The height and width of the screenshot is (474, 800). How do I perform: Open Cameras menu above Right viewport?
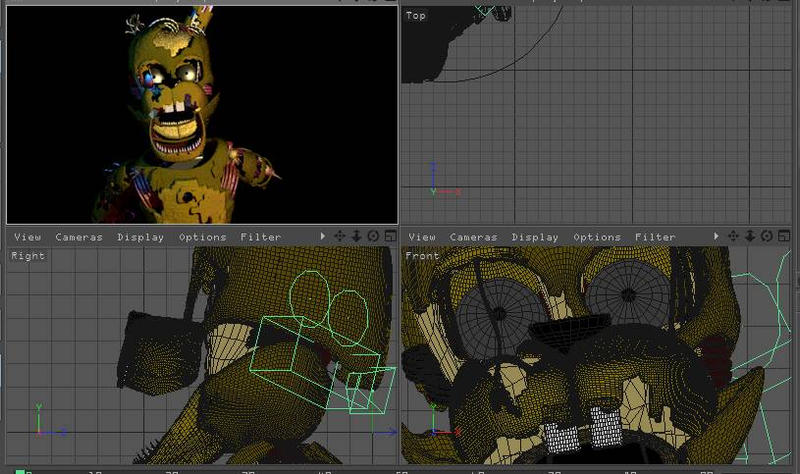click(79, 237)
